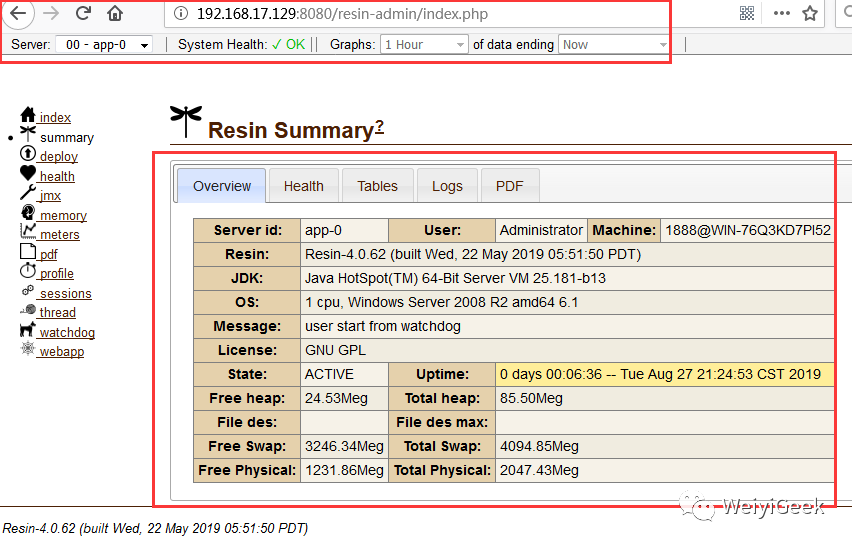This screenshot has height=546, width=852.
Task: Open the page actions three-dots menu
Action: click(781, 14)
